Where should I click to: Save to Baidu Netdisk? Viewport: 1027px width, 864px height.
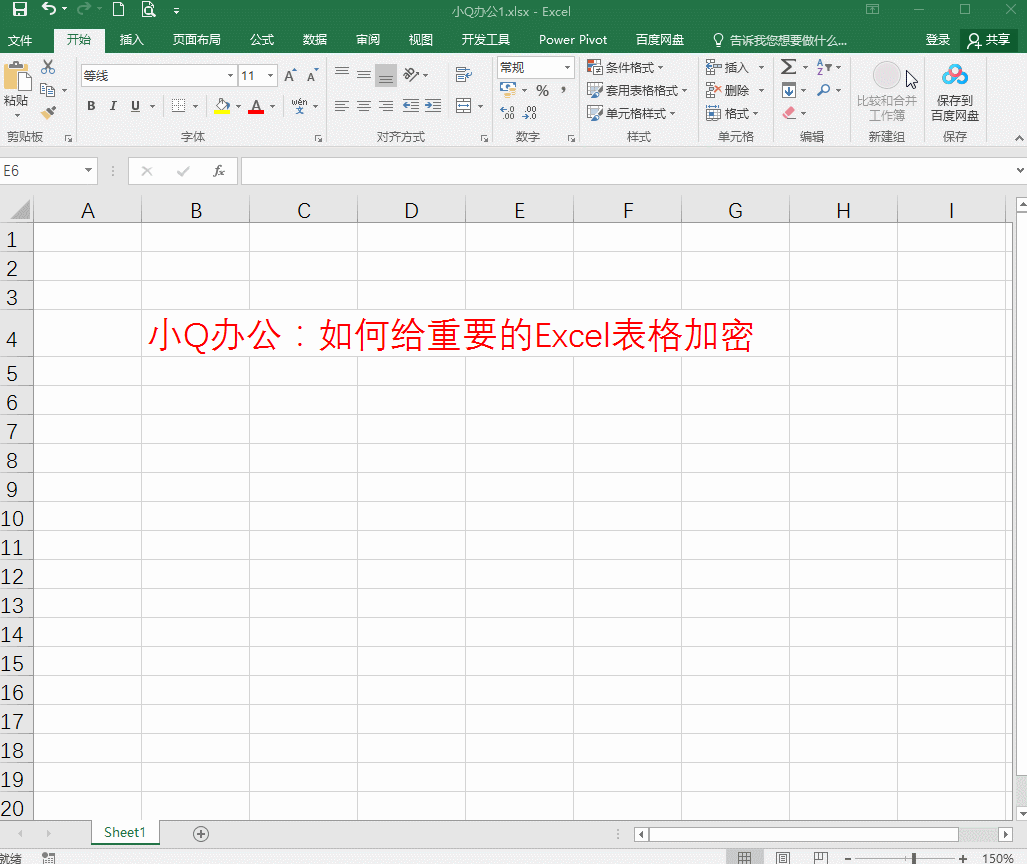pyautogui.click(x=955, y=93)
